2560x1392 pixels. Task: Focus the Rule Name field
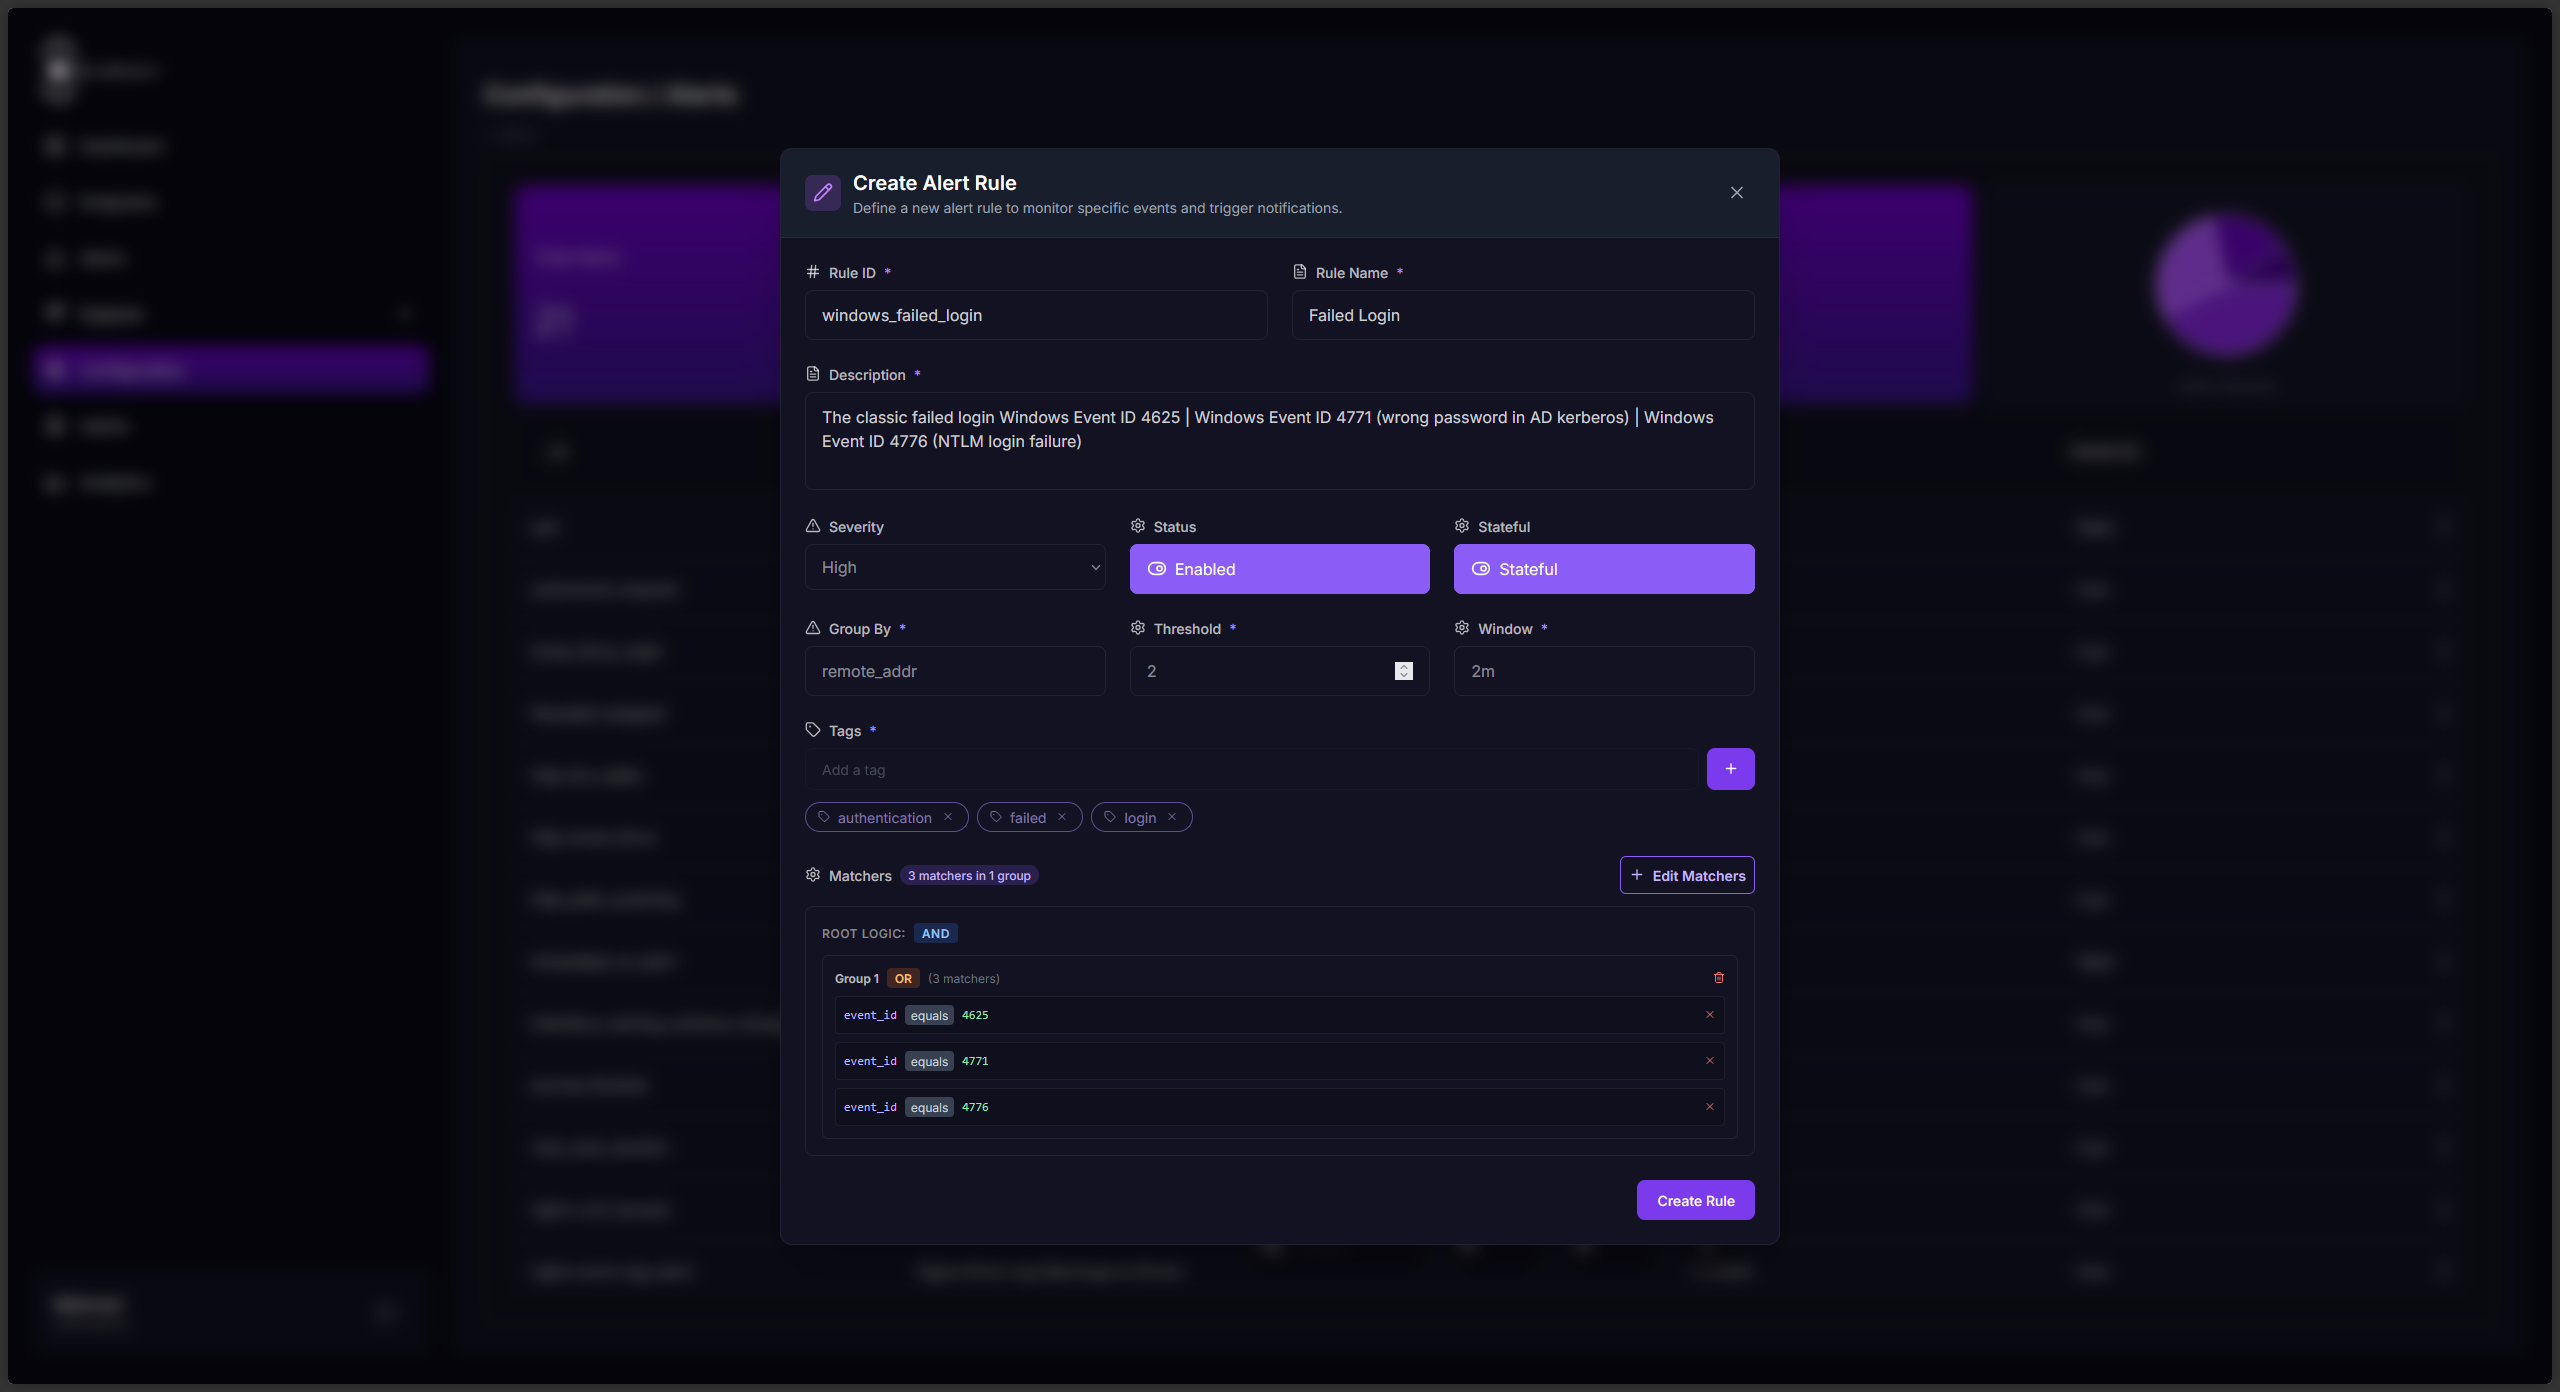1522,315
